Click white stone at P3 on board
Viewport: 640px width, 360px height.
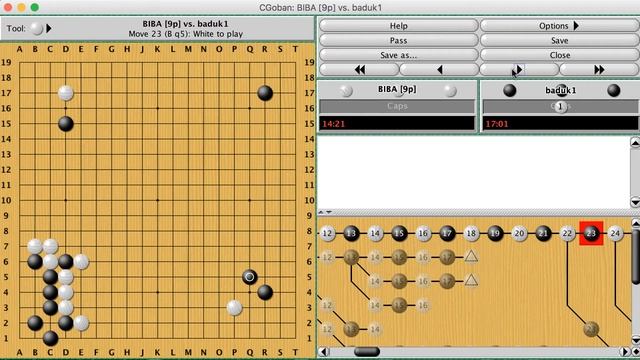pos(234,308)
